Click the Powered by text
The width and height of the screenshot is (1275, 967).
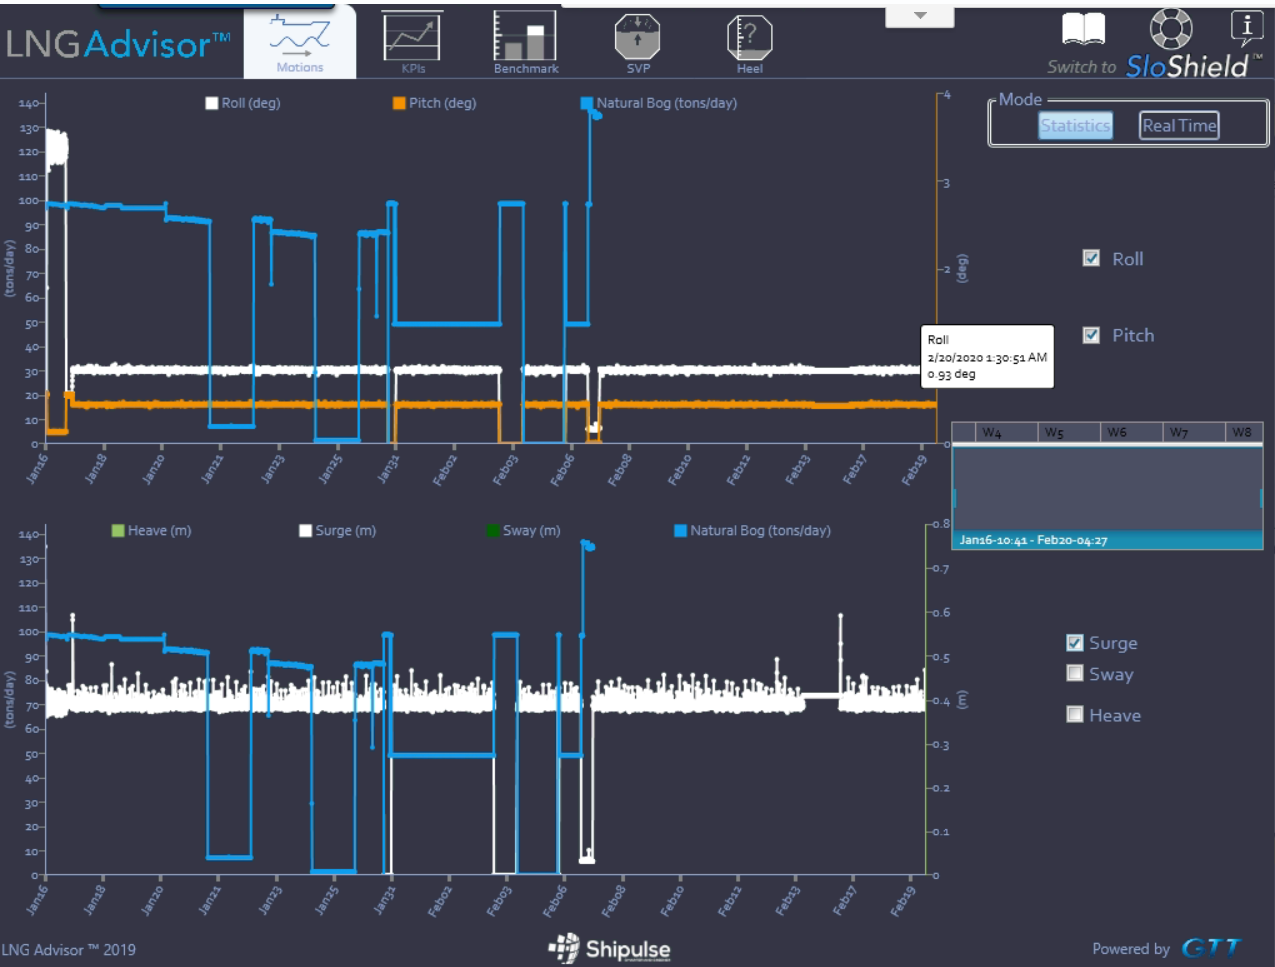click(1130, 949)
